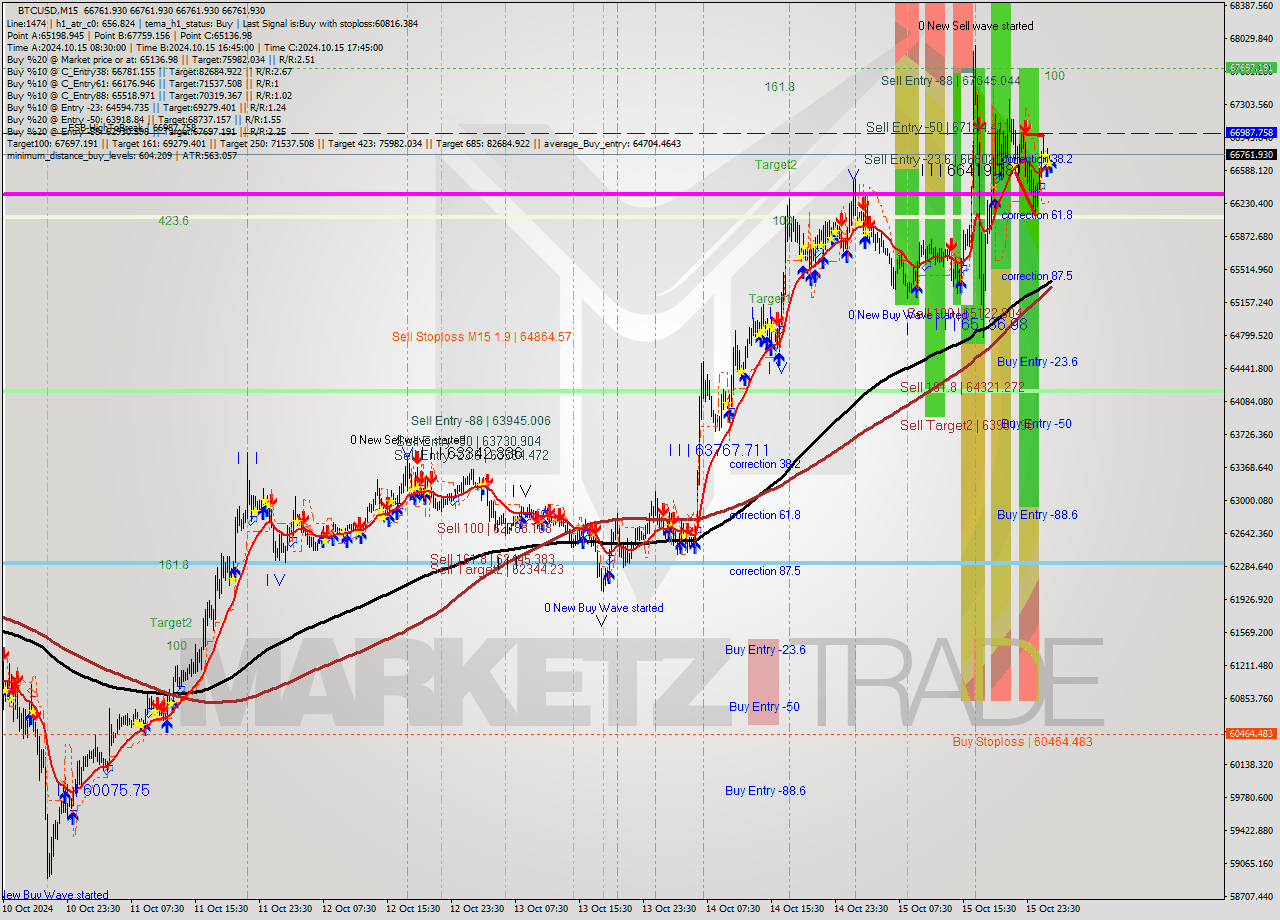The image size is (1280, 920).
Task: Click the 60138.320 price axis value
Action: 1250,765
